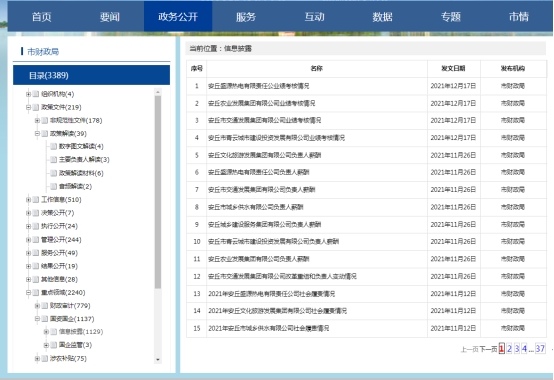Click the page icon beside 涉农补贴(75)

(x=45, y=358)
